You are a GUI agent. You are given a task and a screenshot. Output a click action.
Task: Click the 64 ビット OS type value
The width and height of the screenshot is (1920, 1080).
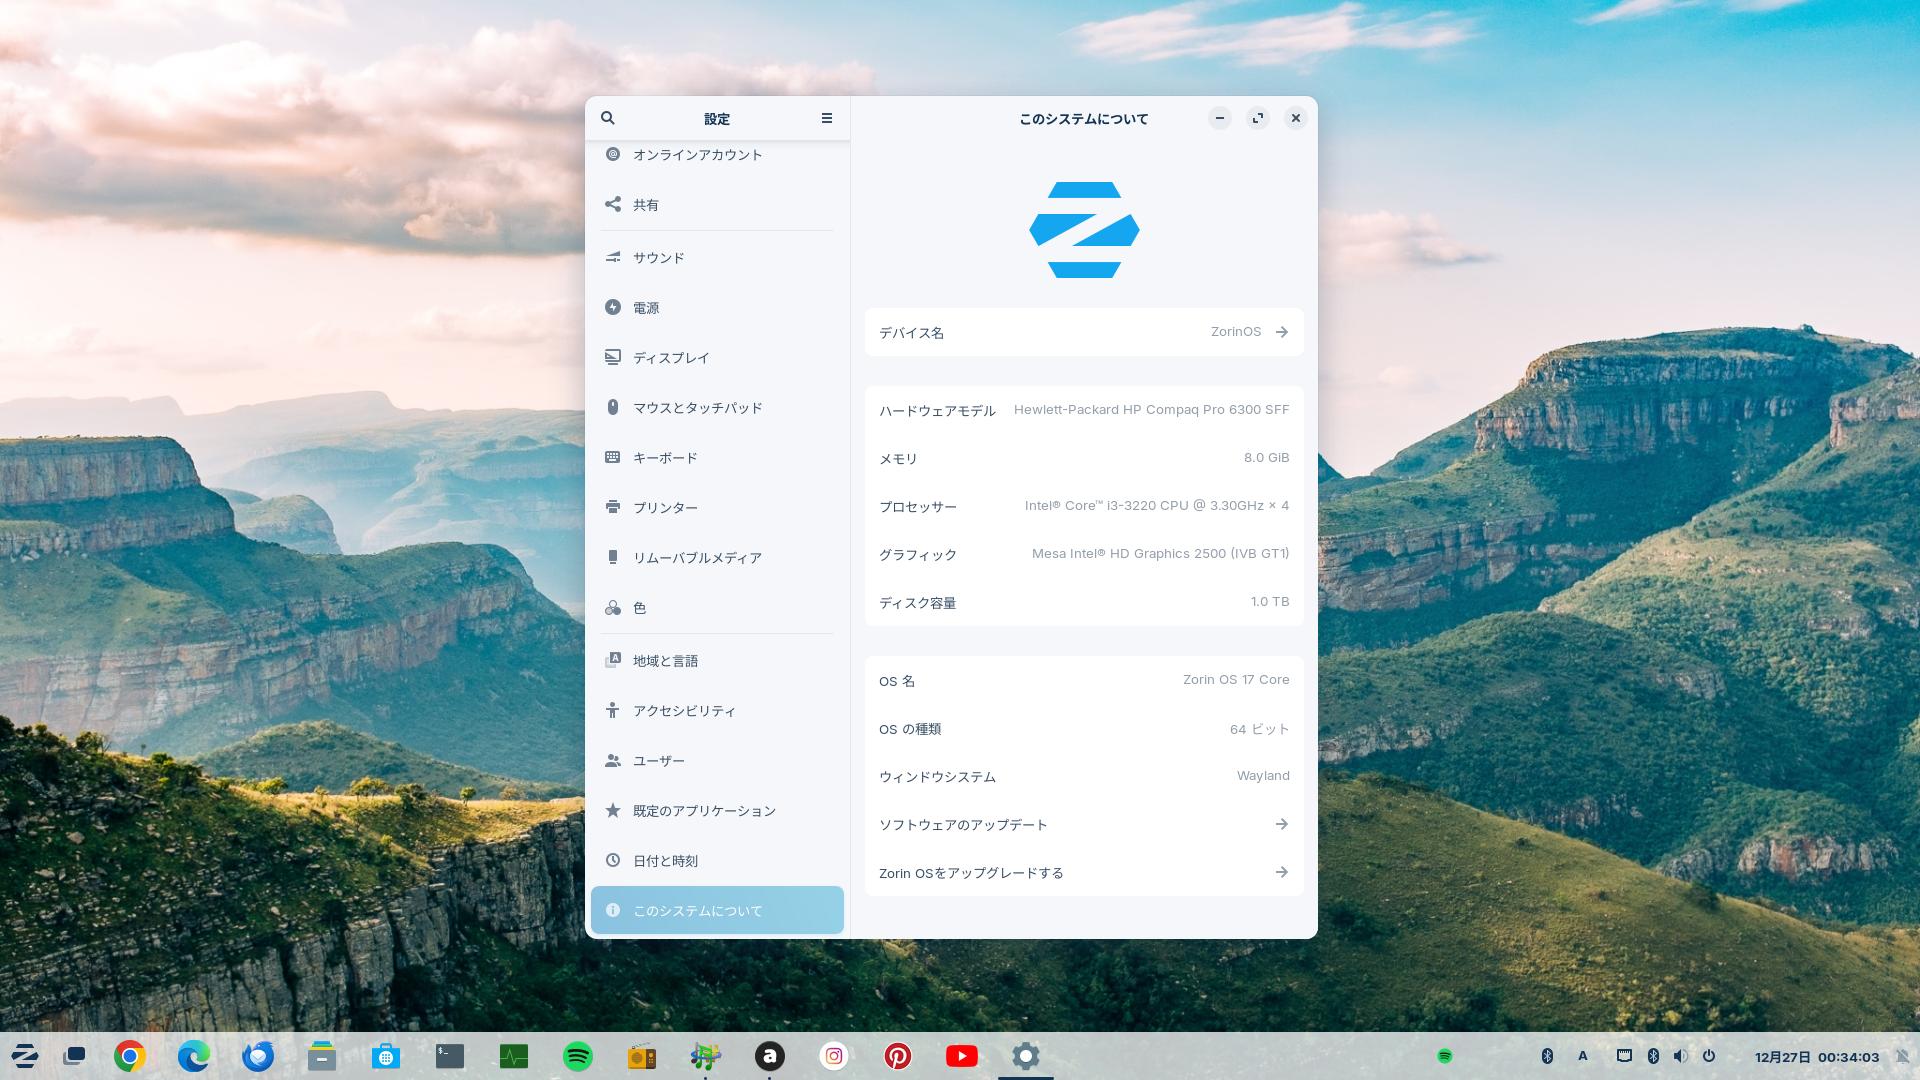point(1259,729)
